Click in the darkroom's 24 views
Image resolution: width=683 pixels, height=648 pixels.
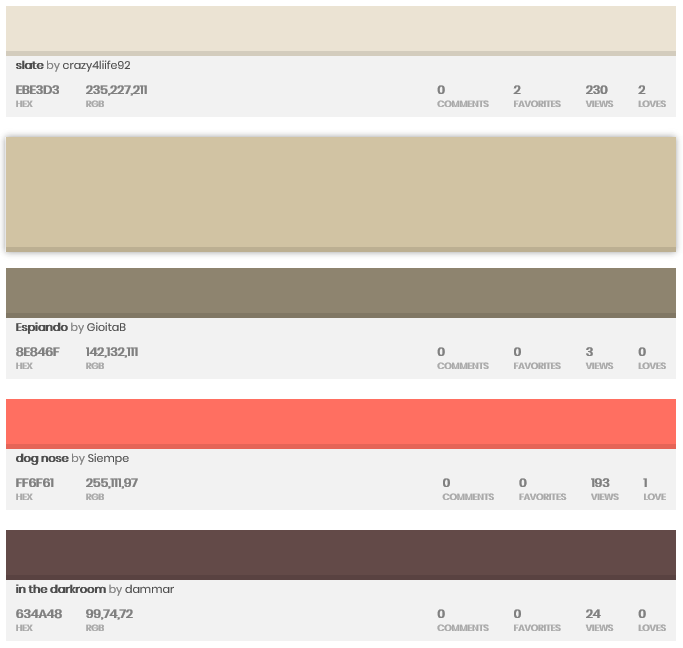(593, 614)
